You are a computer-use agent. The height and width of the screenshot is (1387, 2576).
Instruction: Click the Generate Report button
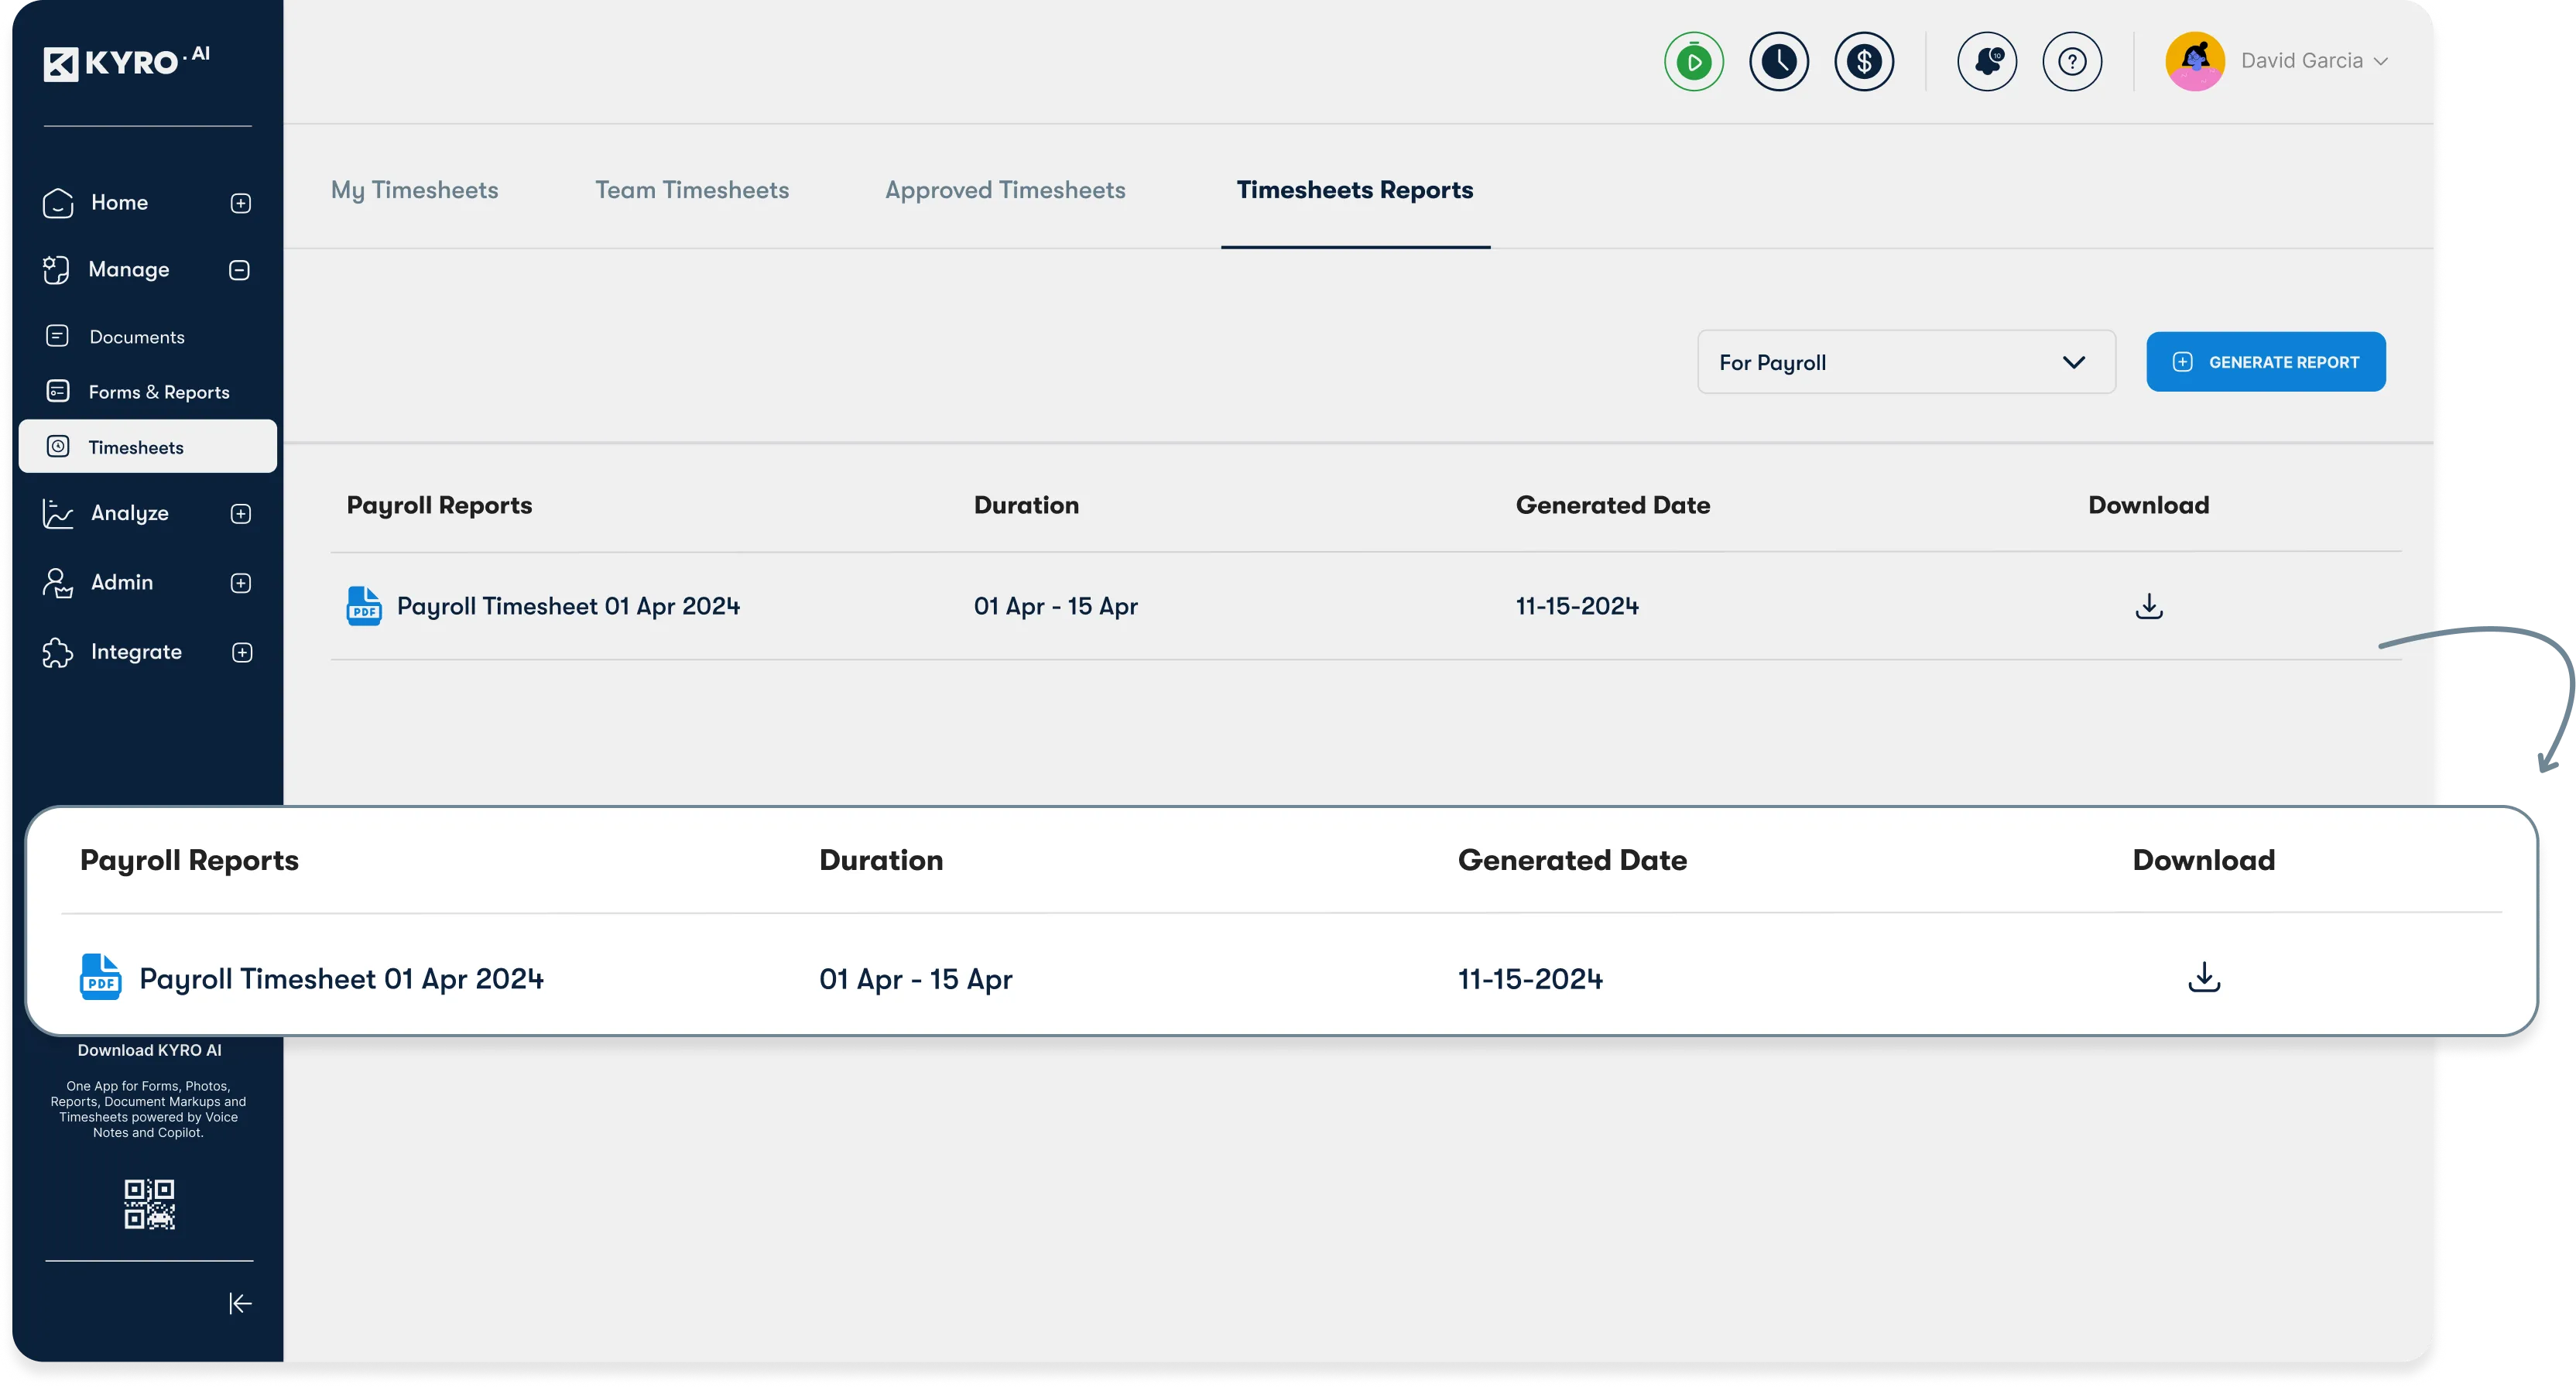click(x=2265, y=362)
